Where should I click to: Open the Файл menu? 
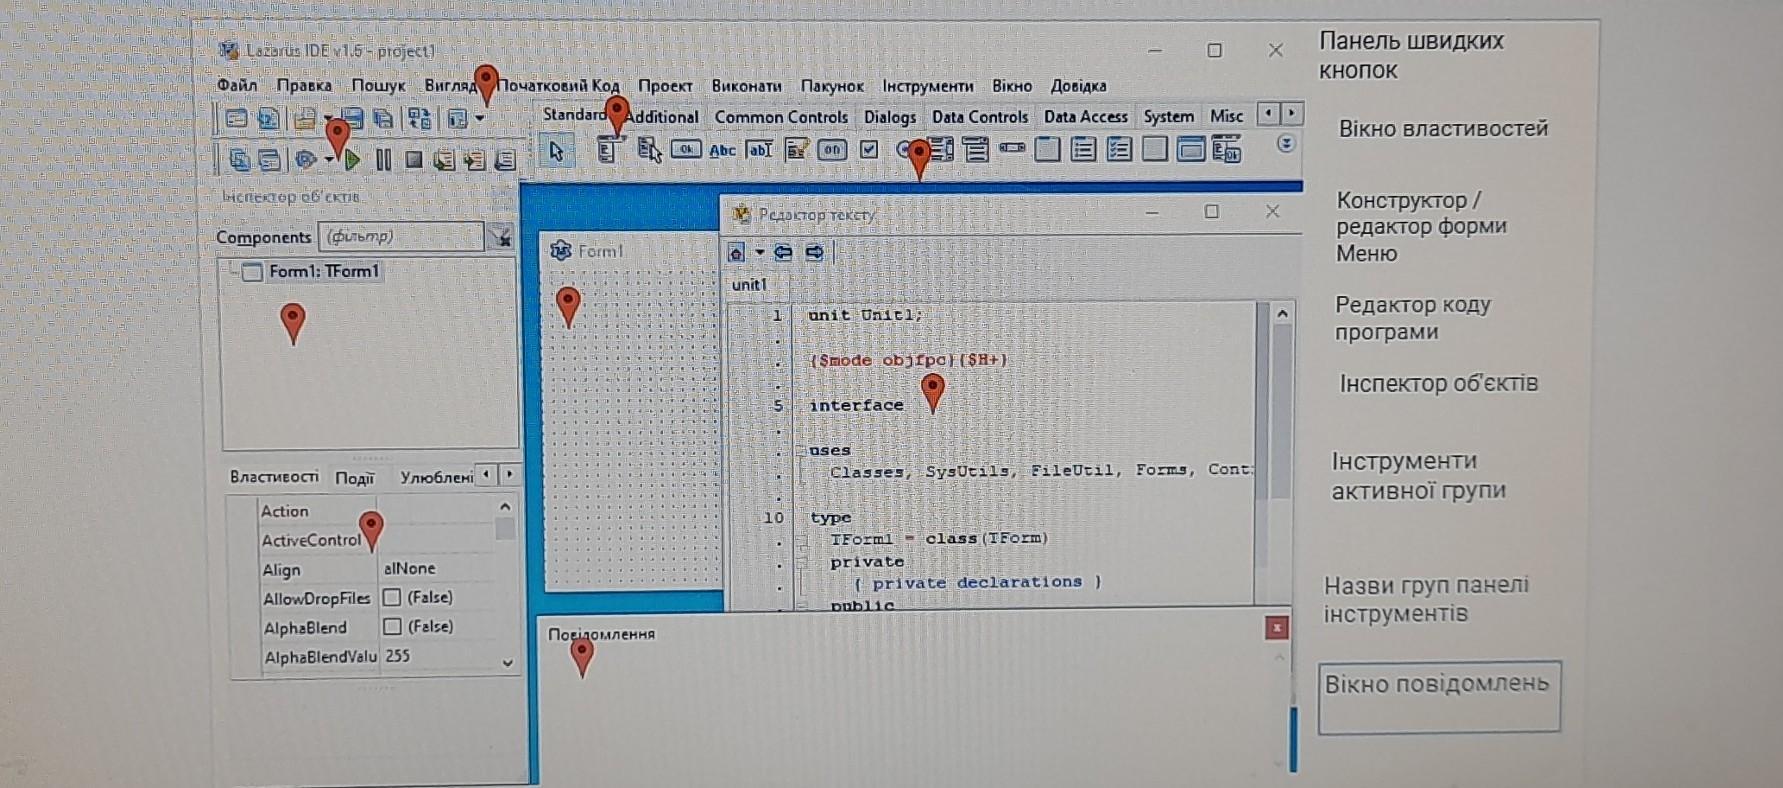237,85
